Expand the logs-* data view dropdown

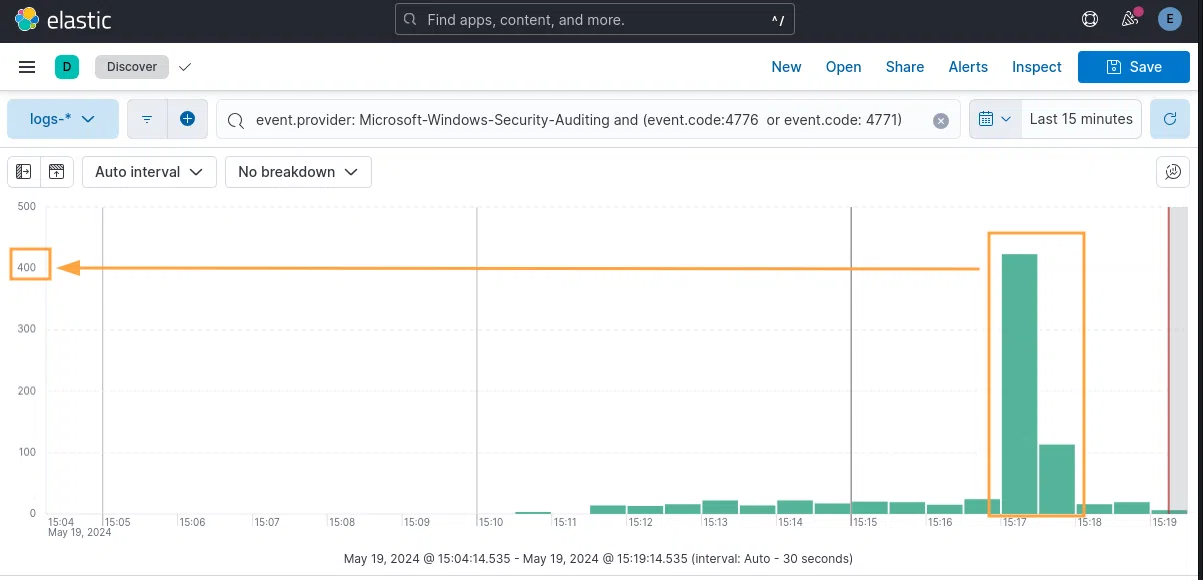(x=63, y=119)
